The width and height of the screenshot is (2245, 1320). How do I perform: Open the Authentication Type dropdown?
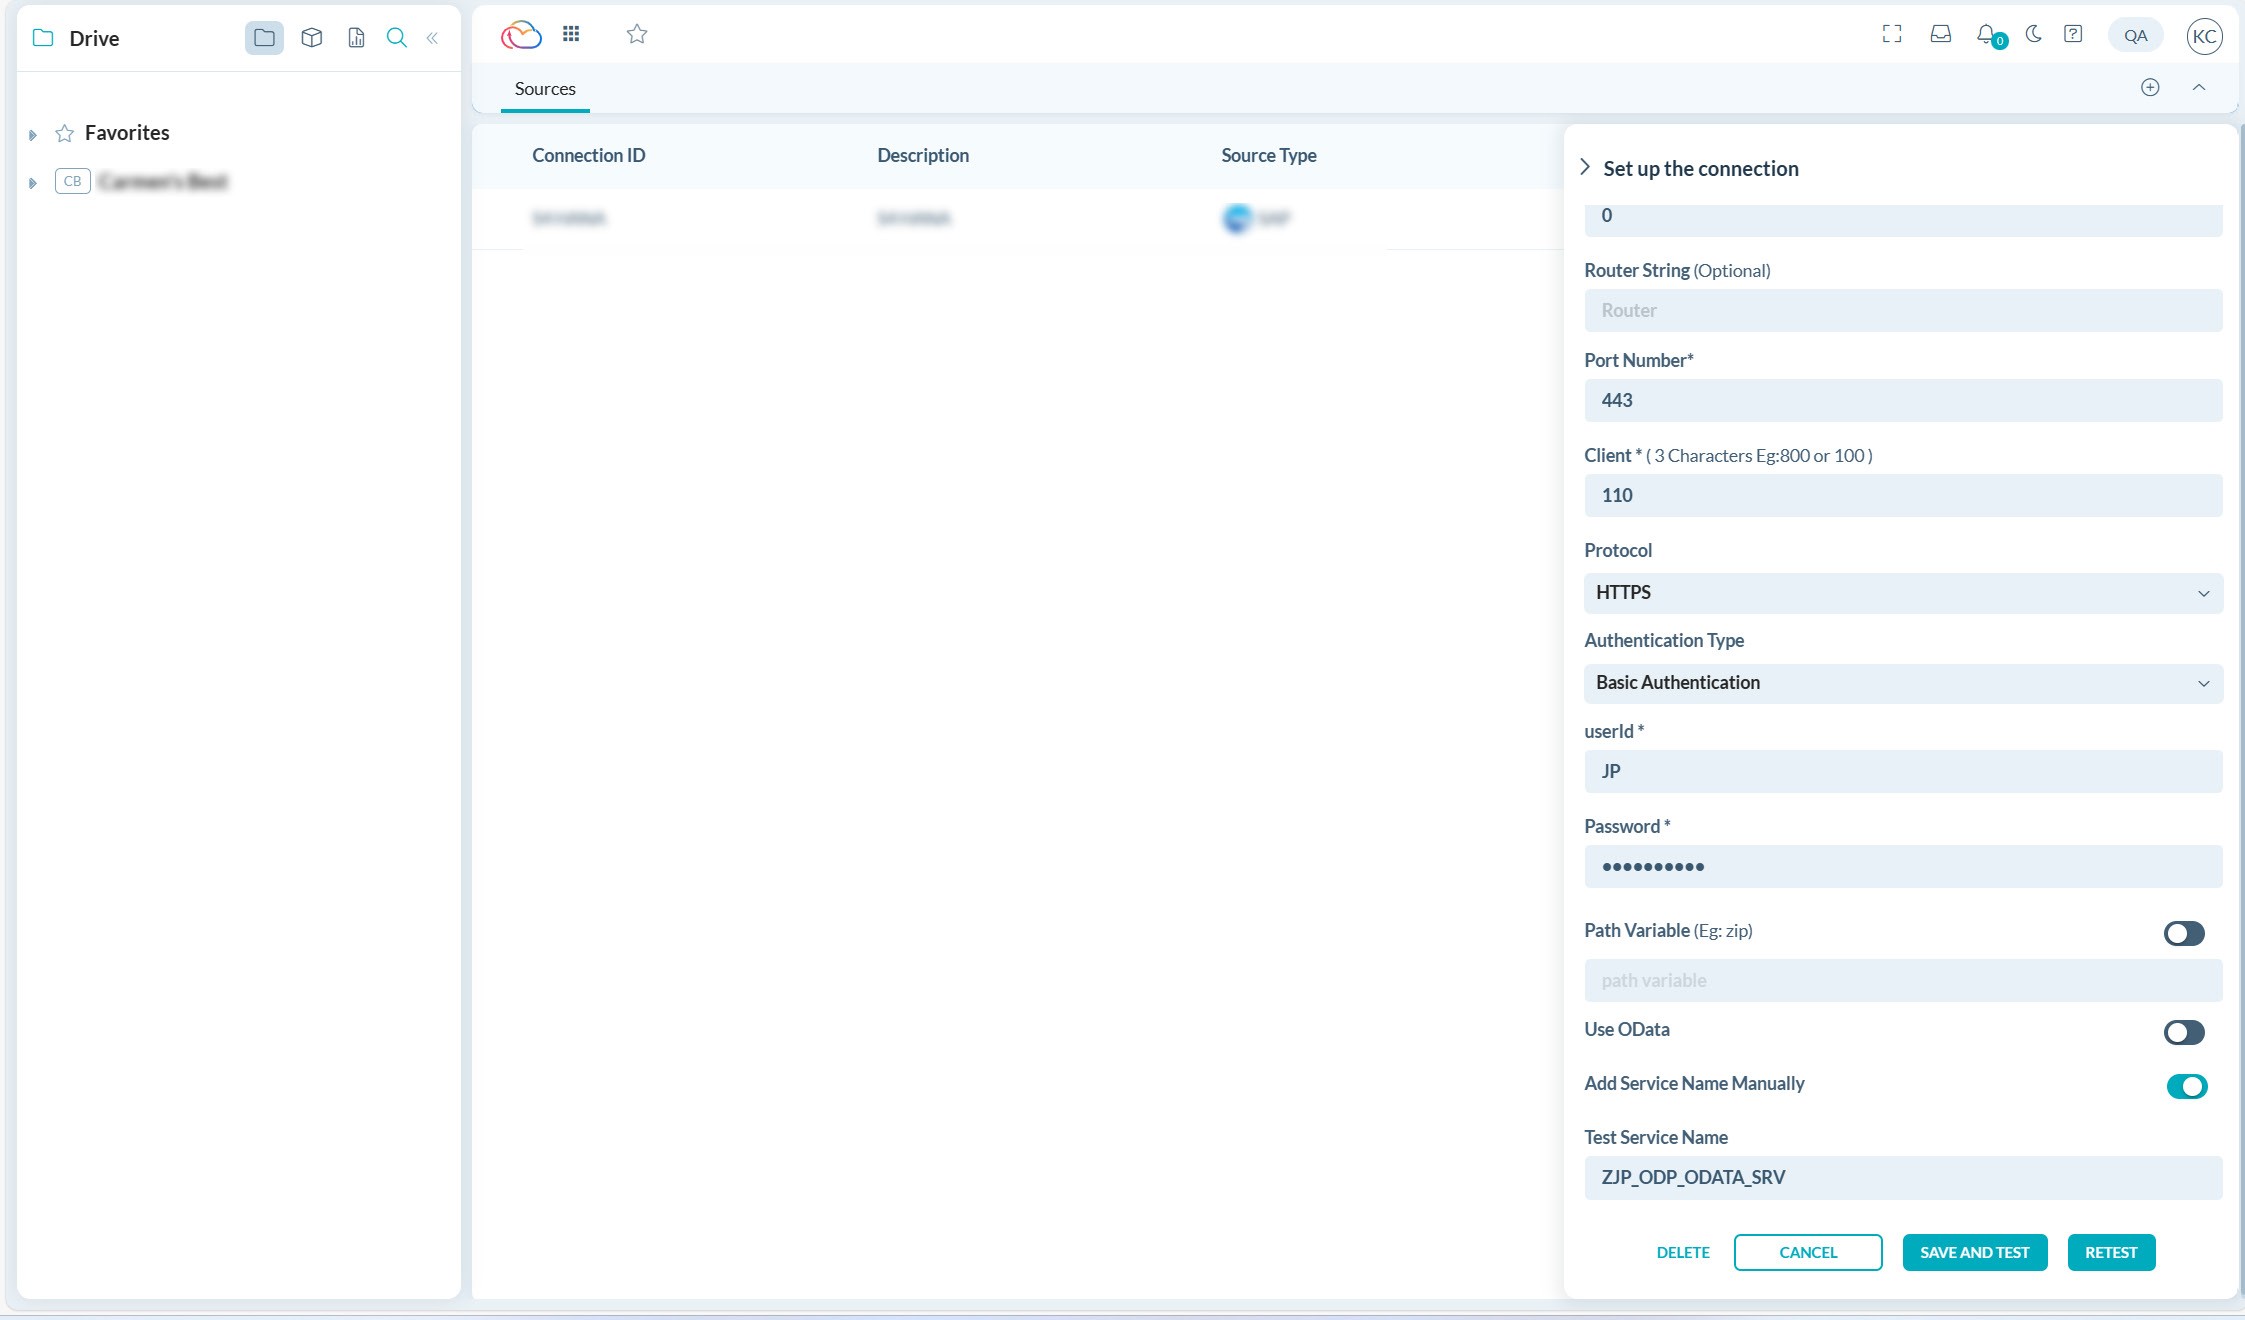tap(1902, 683)
